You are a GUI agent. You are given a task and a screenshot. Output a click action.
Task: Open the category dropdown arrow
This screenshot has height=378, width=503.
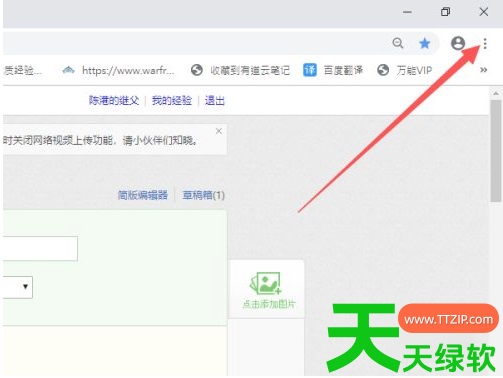click(x=25, y=286)
